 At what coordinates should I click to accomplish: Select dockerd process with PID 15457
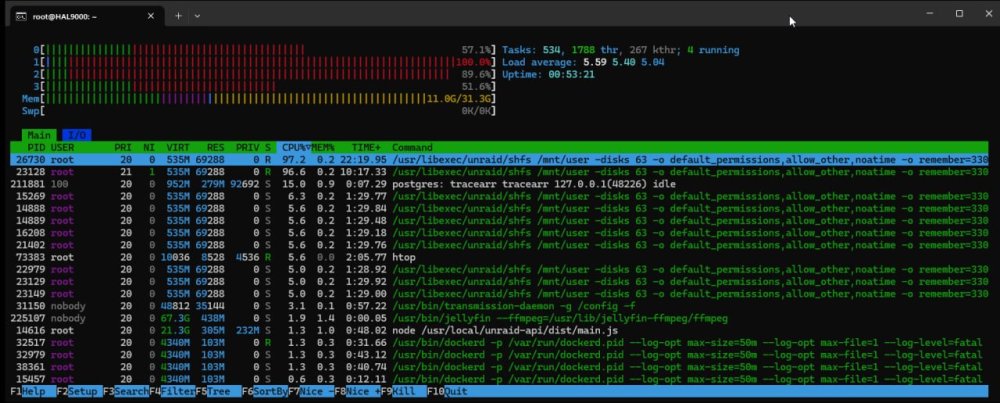click(x=500, y=379)
